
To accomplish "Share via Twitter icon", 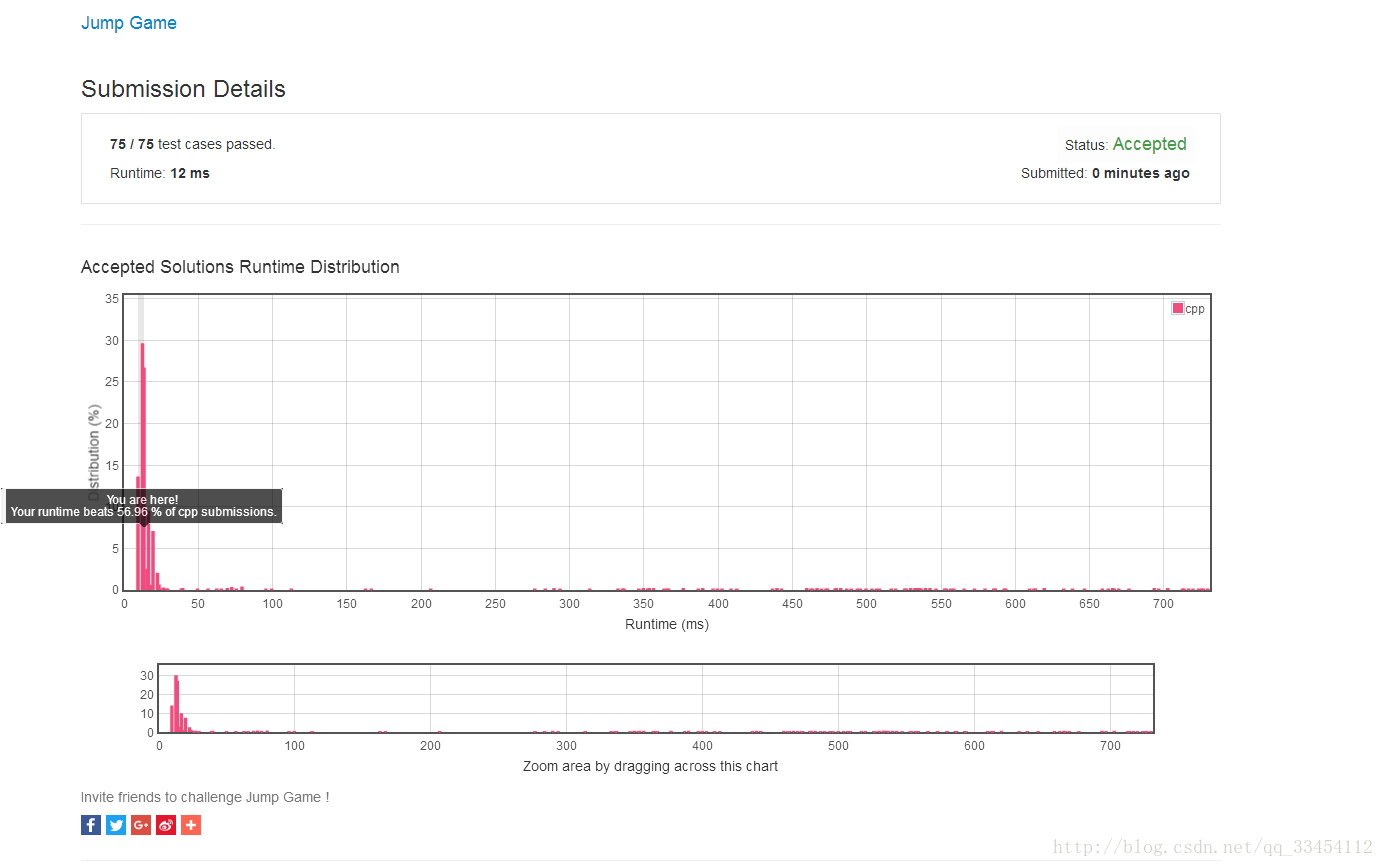I will [x=116, y=825].
